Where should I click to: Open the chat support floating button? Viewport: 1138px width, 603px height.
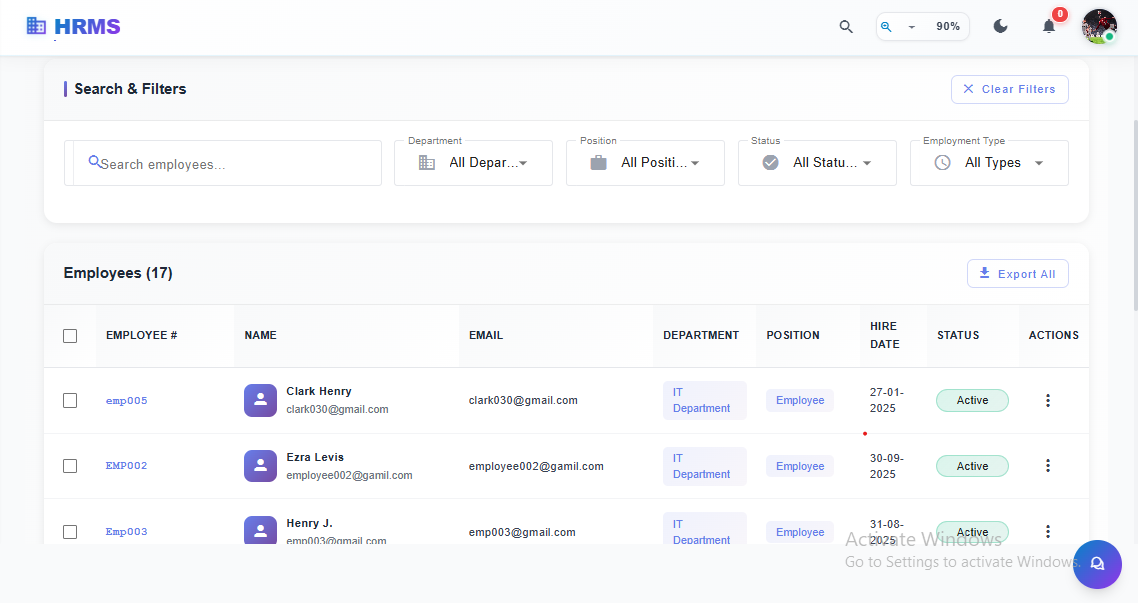coord(1097,564)
